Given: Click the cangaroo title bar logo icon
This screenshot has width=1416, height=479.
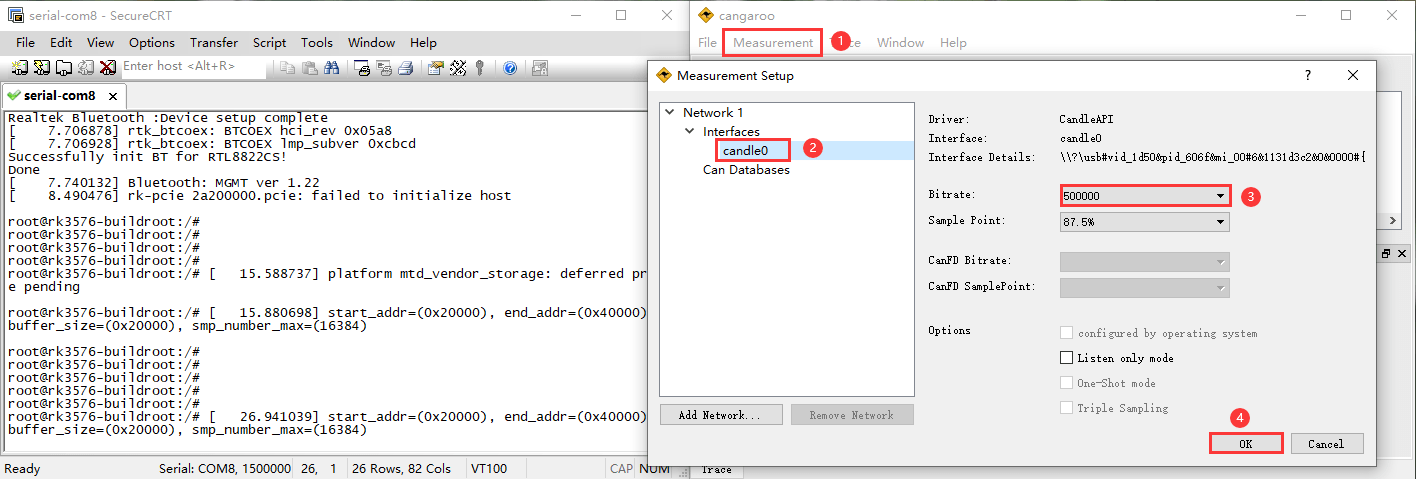Looking at the screenshot, I should click(x=706, y=15).
